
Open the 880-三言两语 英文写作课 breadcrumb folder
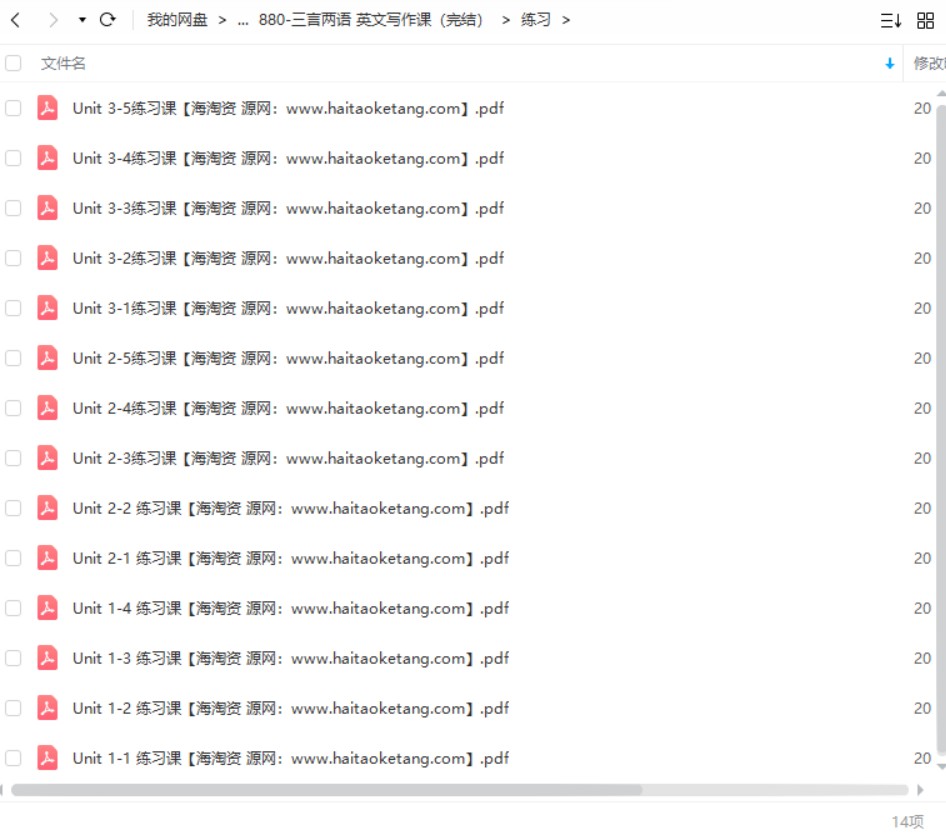click(x=372, y=20)
